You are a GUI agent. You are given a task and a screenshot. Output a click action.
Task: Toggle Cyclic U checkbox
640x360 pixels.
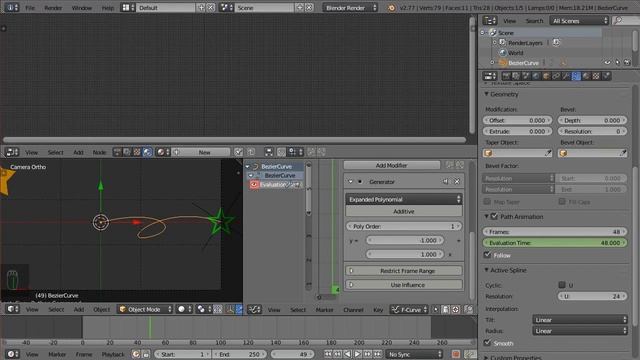562,284
